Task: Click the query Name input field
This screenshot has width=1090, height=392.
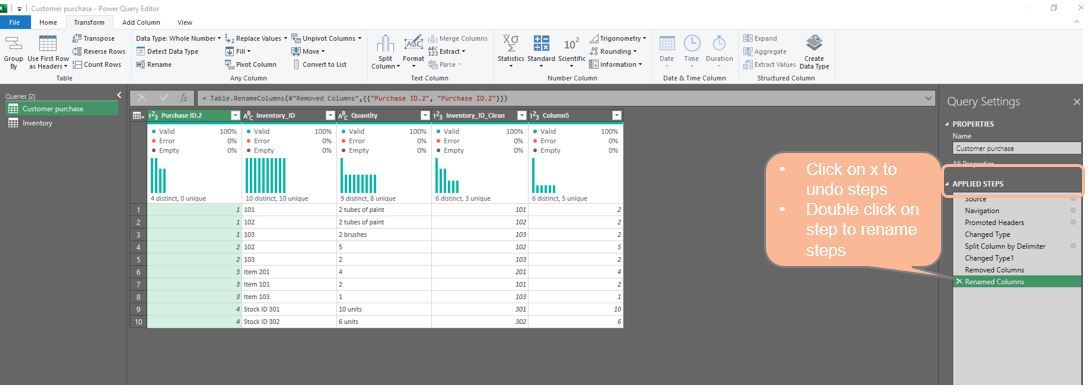Action: pyautogui.click(x=1017, y=148)
